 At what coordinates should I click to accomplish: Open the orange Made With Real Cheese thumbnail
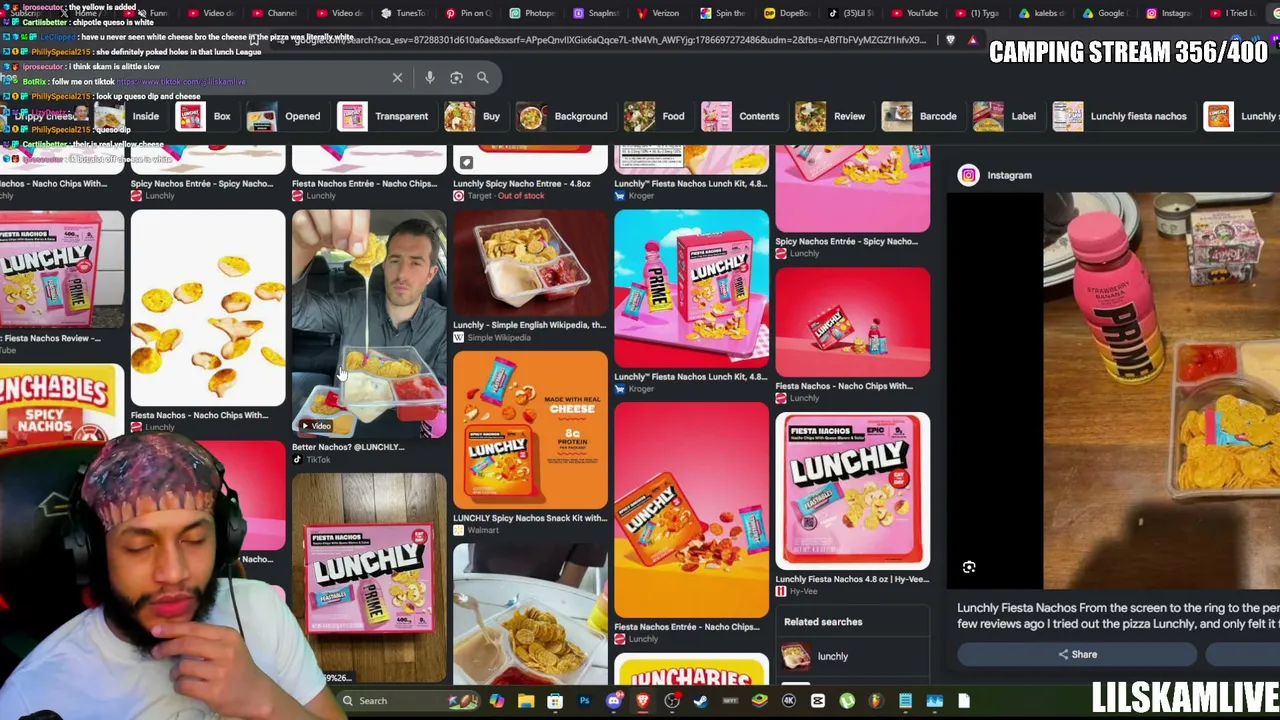click(x=530, y=430)
